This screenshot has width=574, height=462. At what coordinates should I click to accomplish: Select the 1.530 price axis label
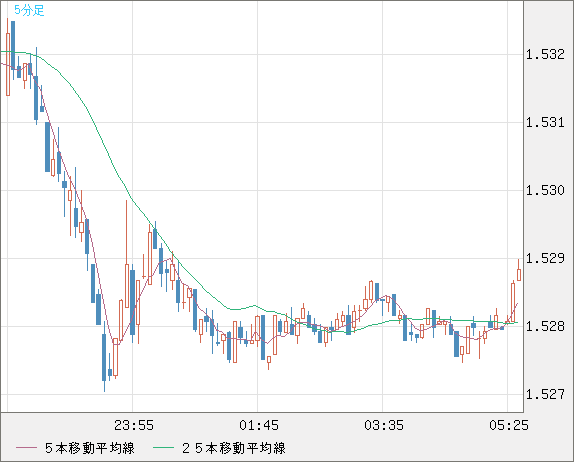click(545, 190)
